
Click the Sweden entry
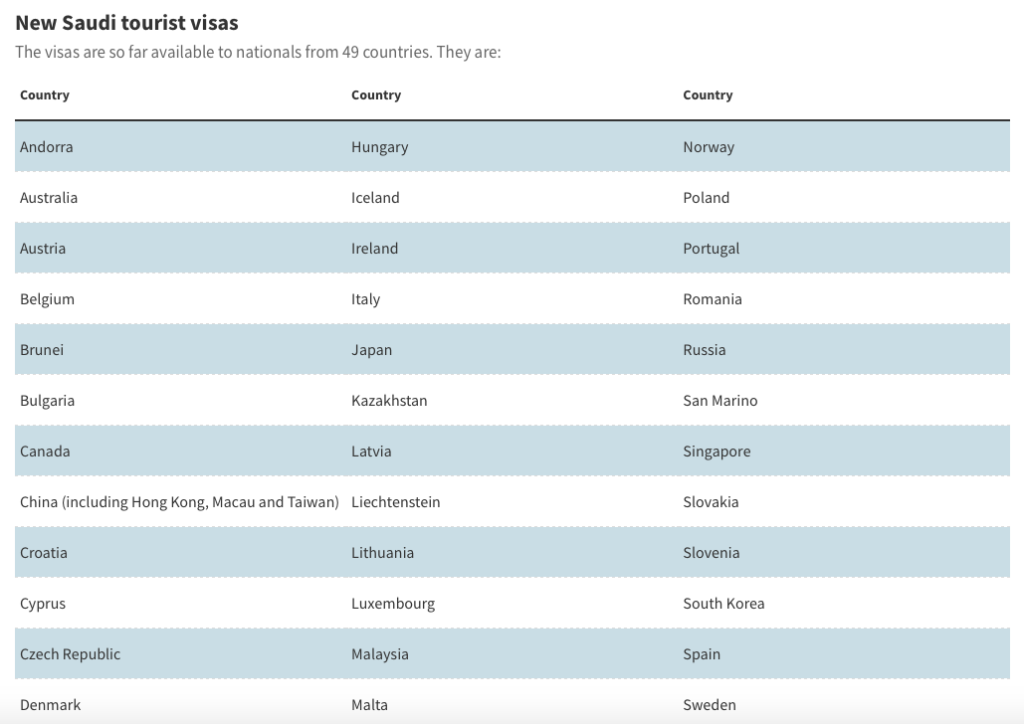coord(709,705)
